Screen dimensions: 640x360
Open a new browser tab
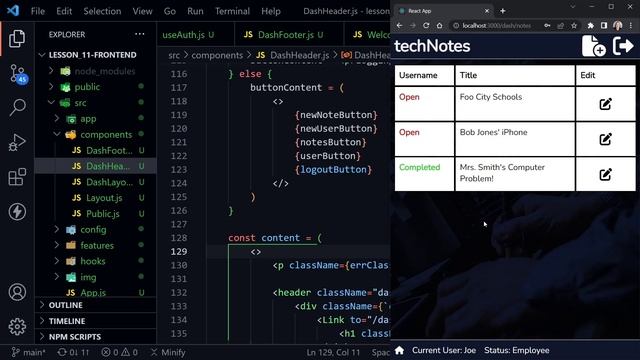point(503,11)
